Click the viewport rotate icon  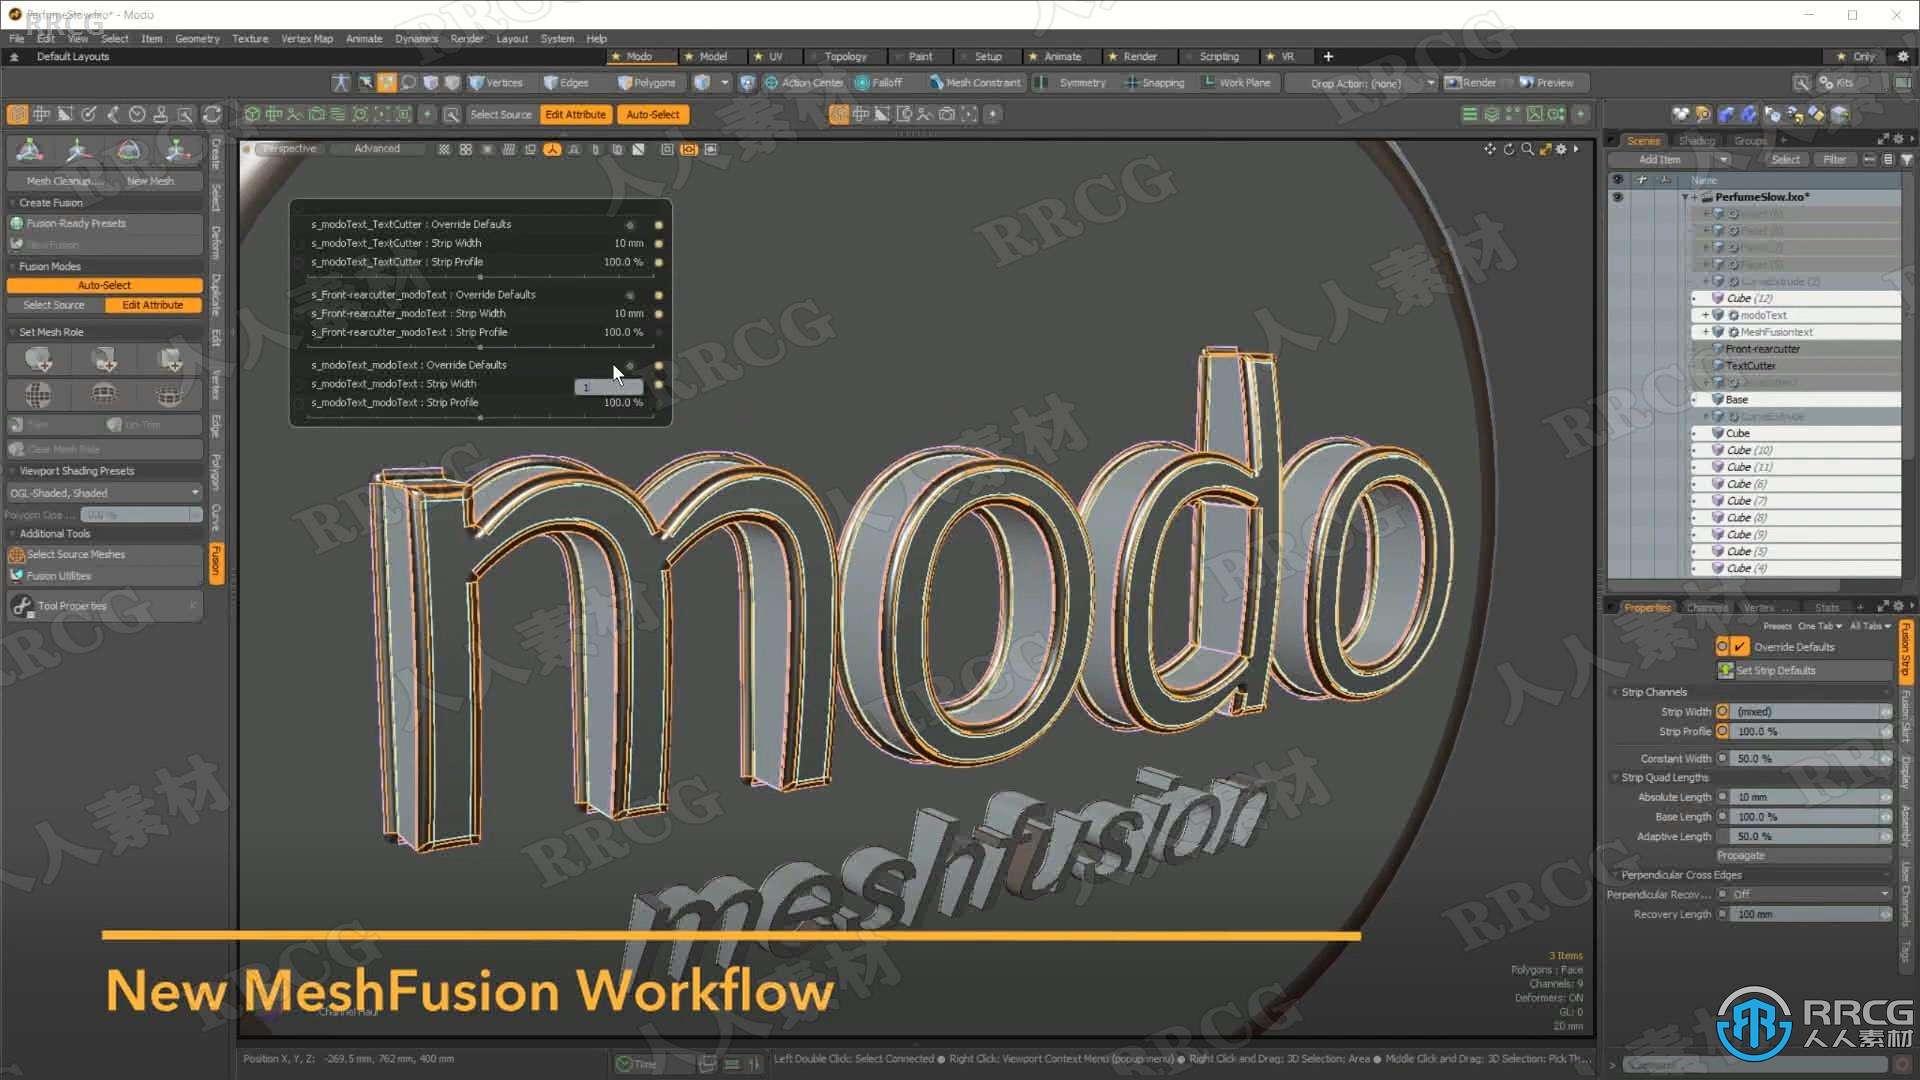click(1509, 149)
